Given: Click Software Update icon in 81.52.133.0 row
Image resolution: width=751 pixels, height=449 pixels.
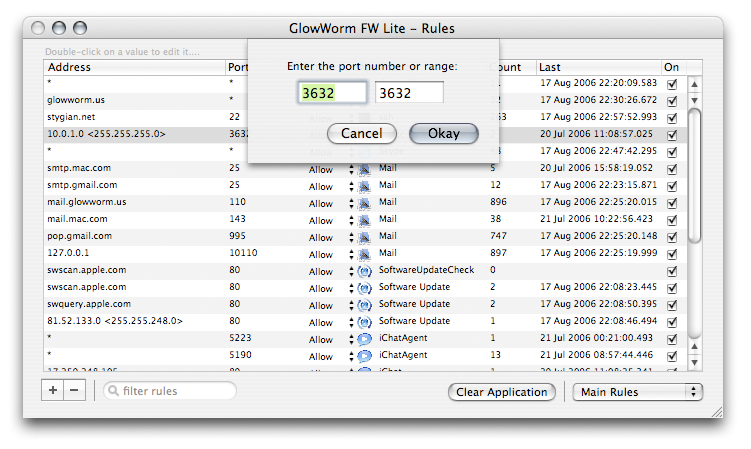Looking at the screenshot, I should coord(364,322).
